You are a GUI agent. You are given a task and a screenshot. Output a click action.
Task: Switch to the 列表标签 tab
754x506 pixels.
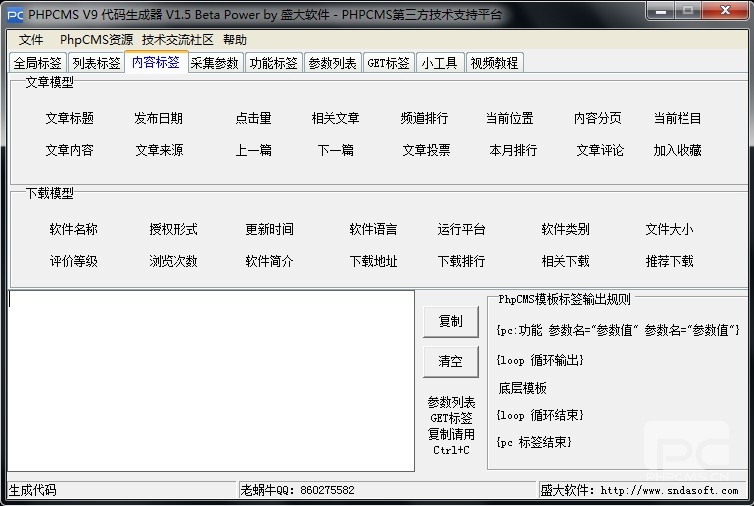point(96,63)
